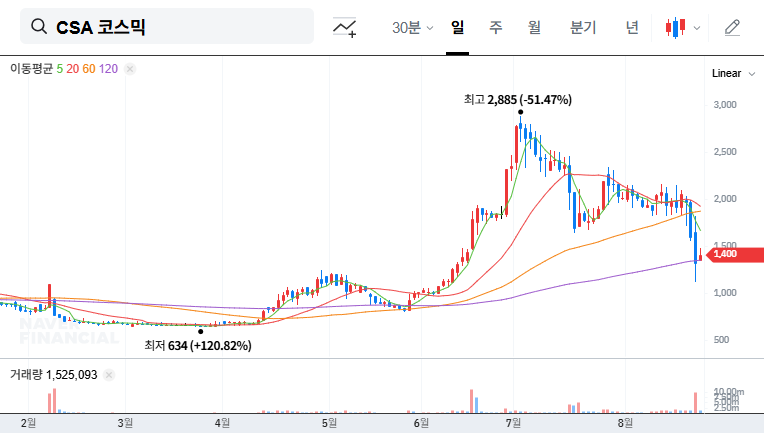
Task: Click the 500 price axis label
Action: pyautogui.click(x=722, y=339)
